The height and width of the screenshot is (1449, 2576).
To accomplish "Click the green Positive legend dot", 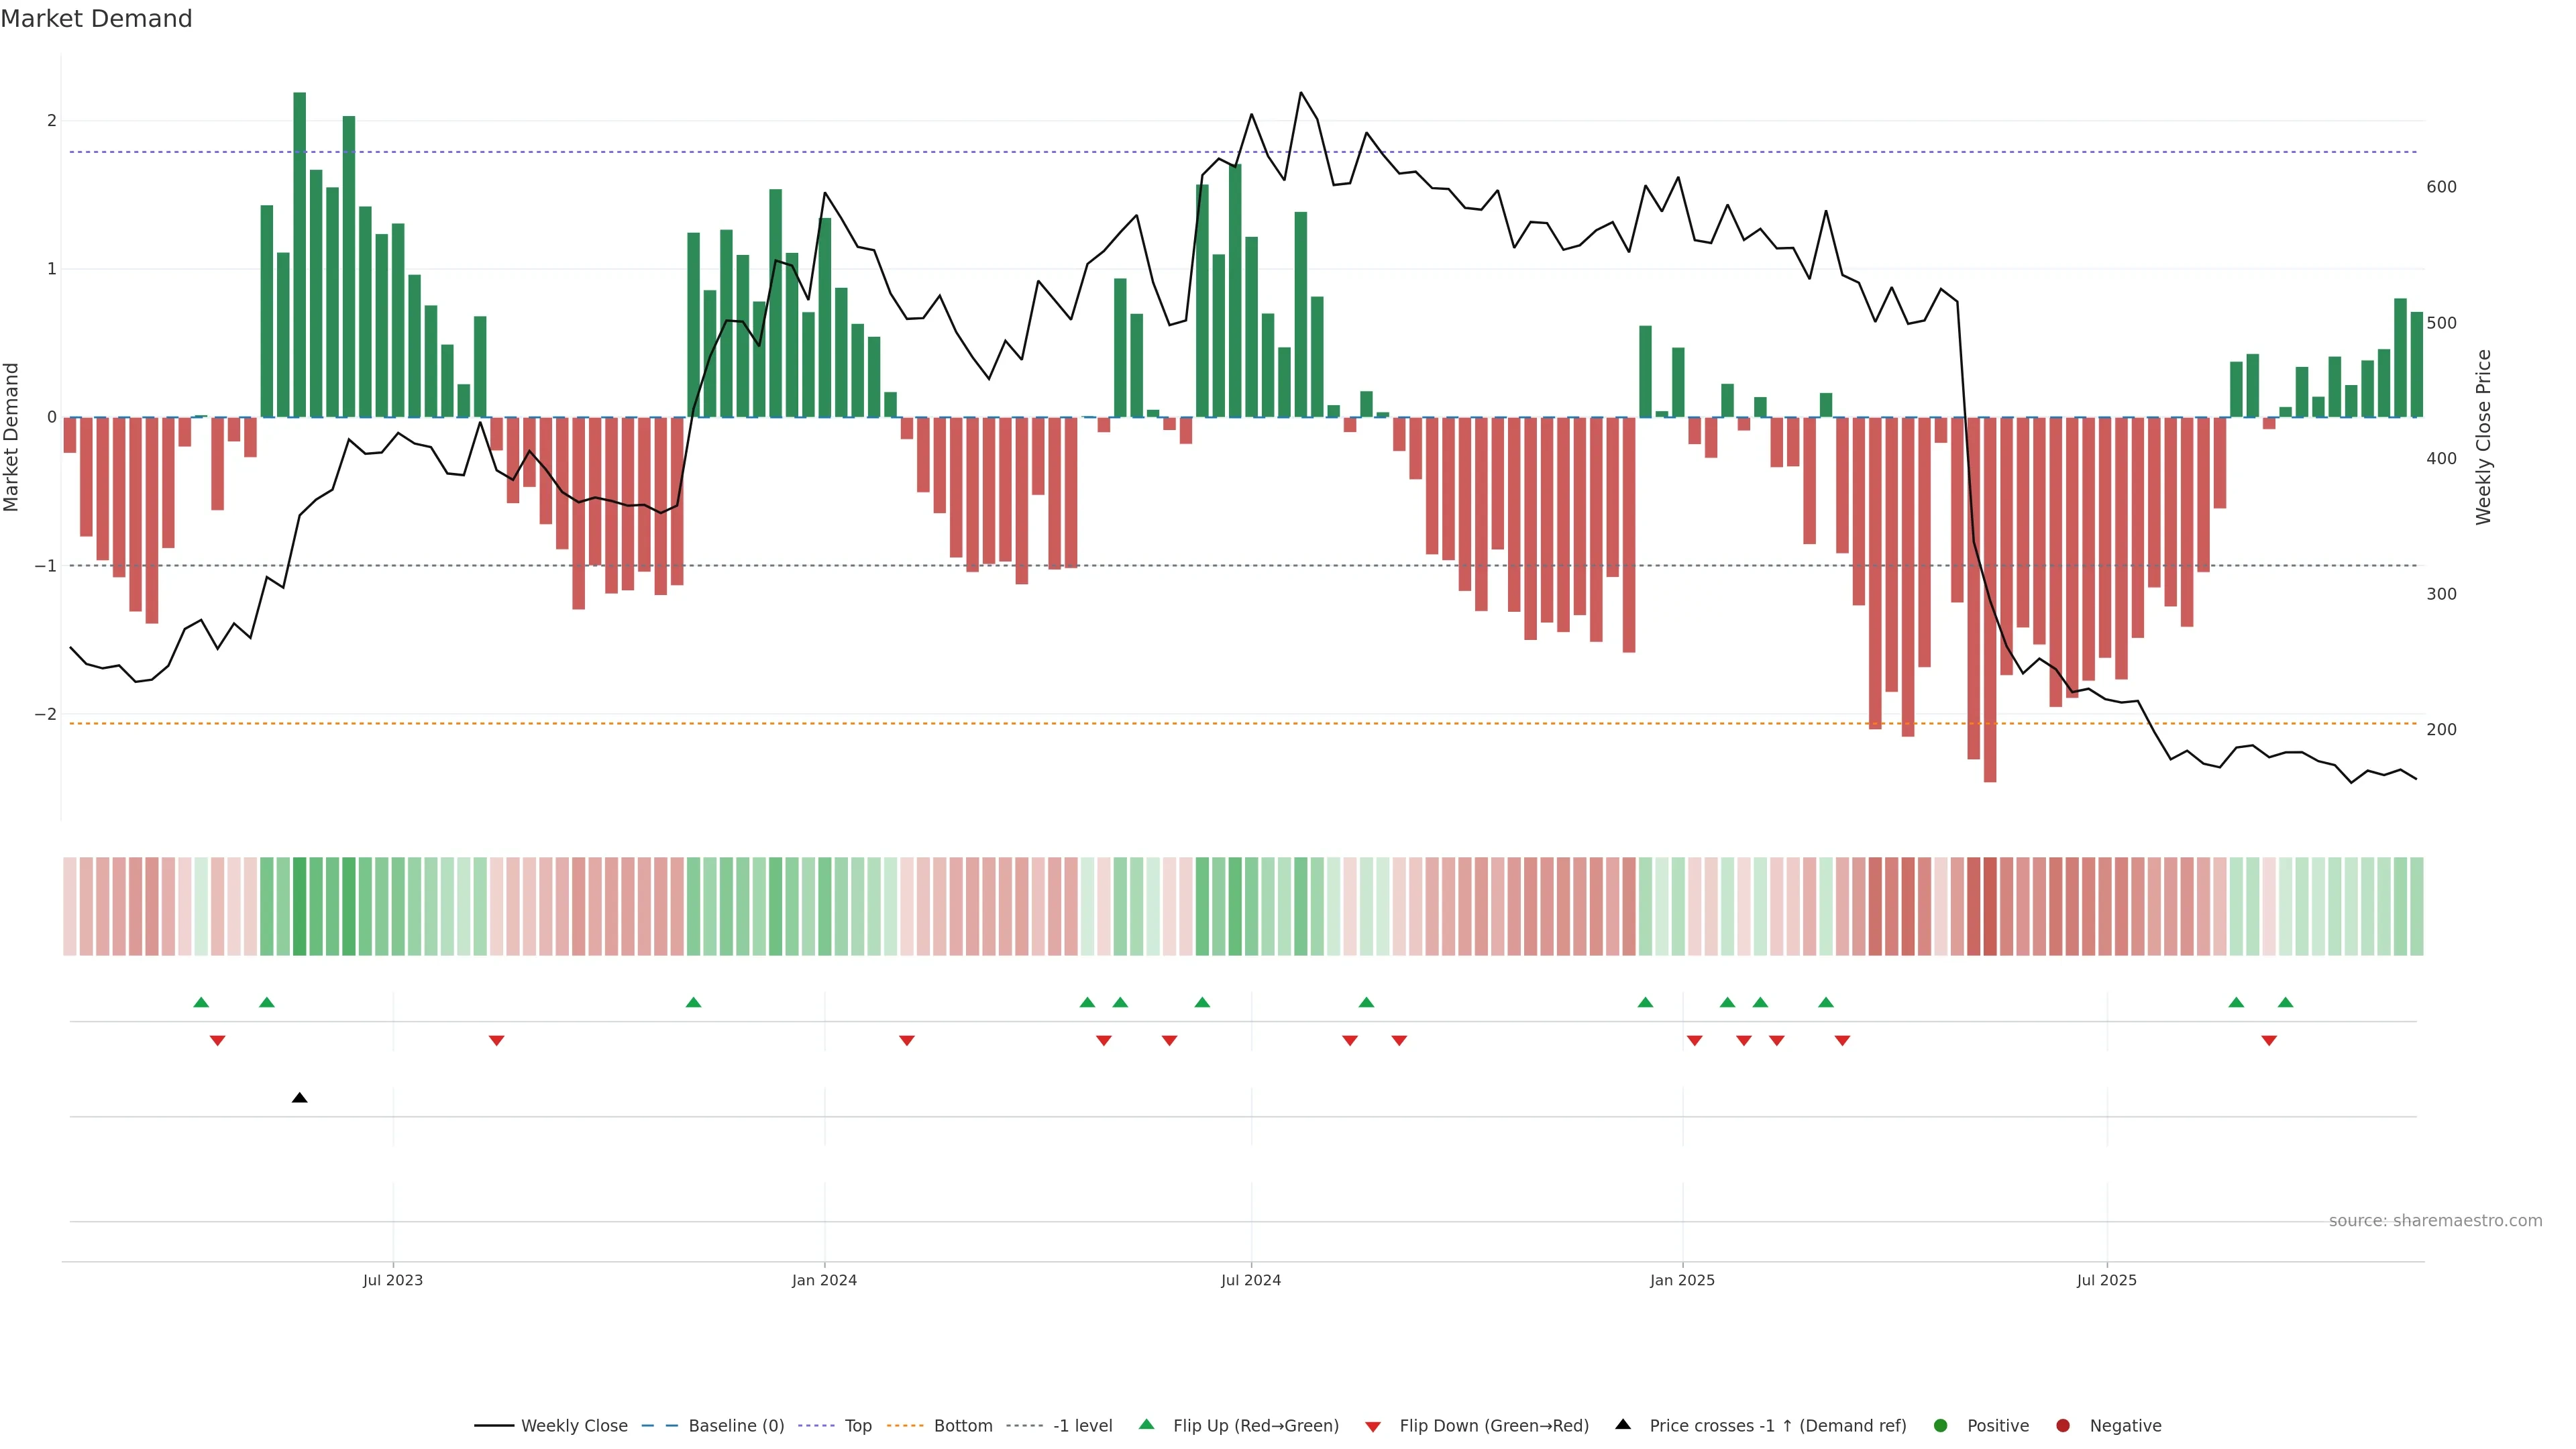I will (x=1941, y=1426).
